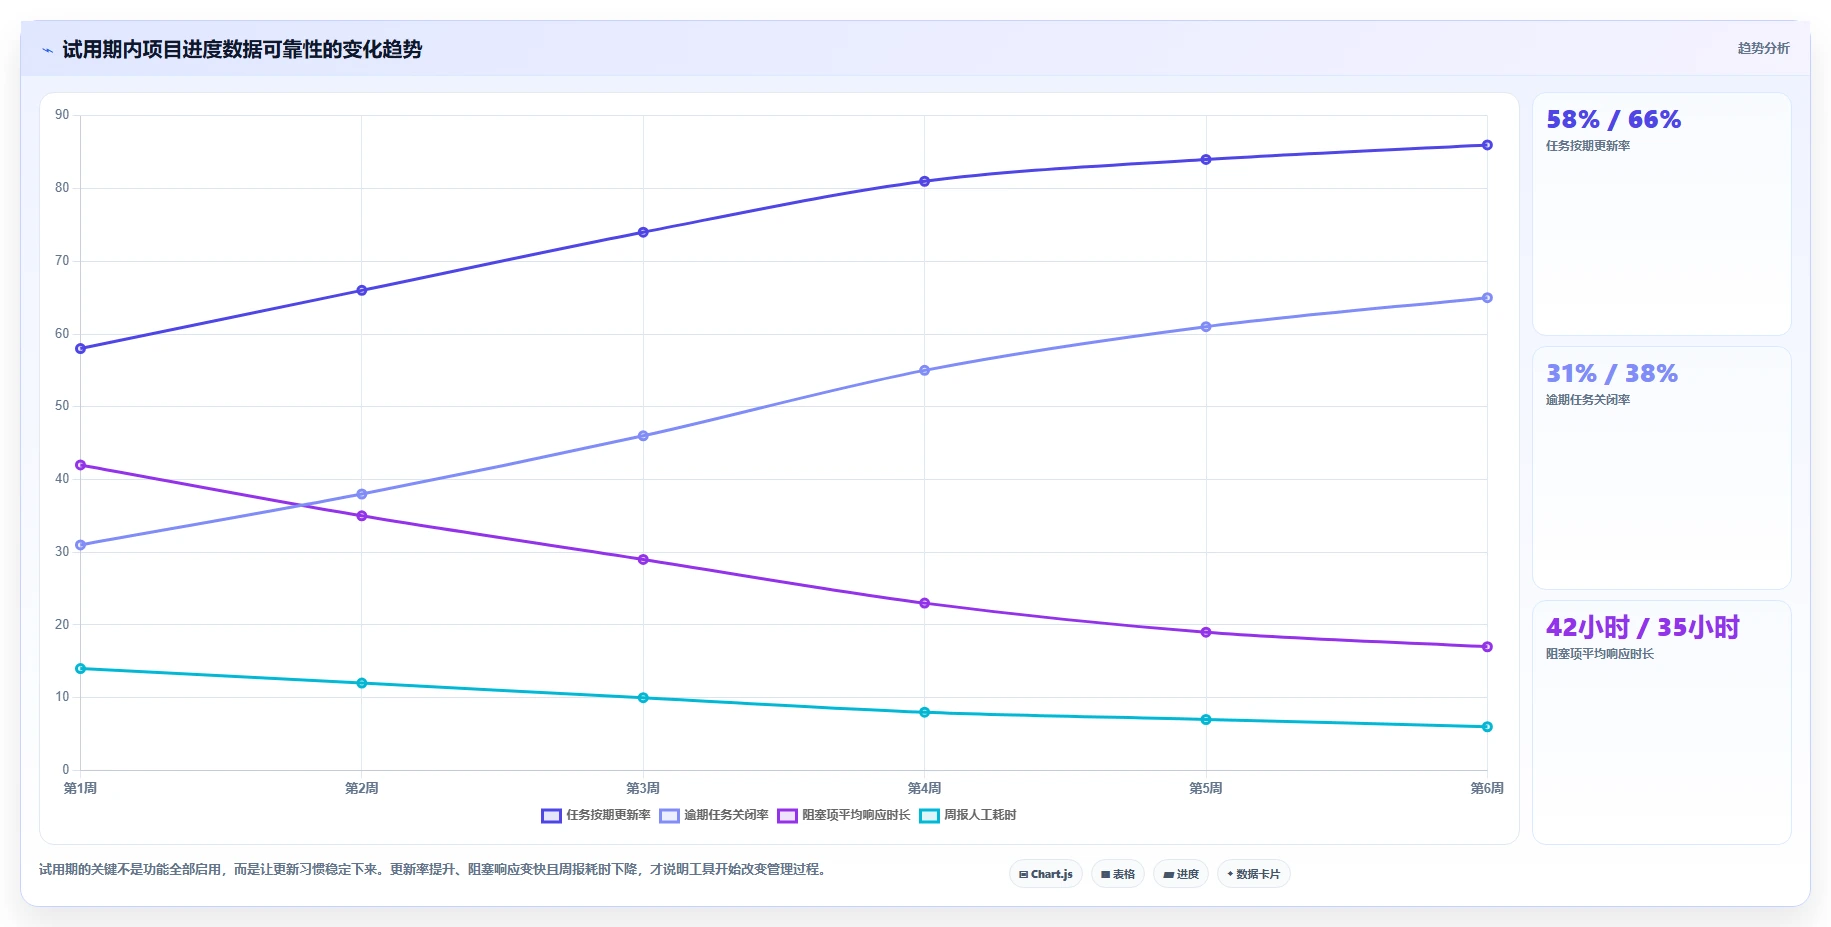
Task: Click the 第4周 x-axis label
Action: (925, 788)
